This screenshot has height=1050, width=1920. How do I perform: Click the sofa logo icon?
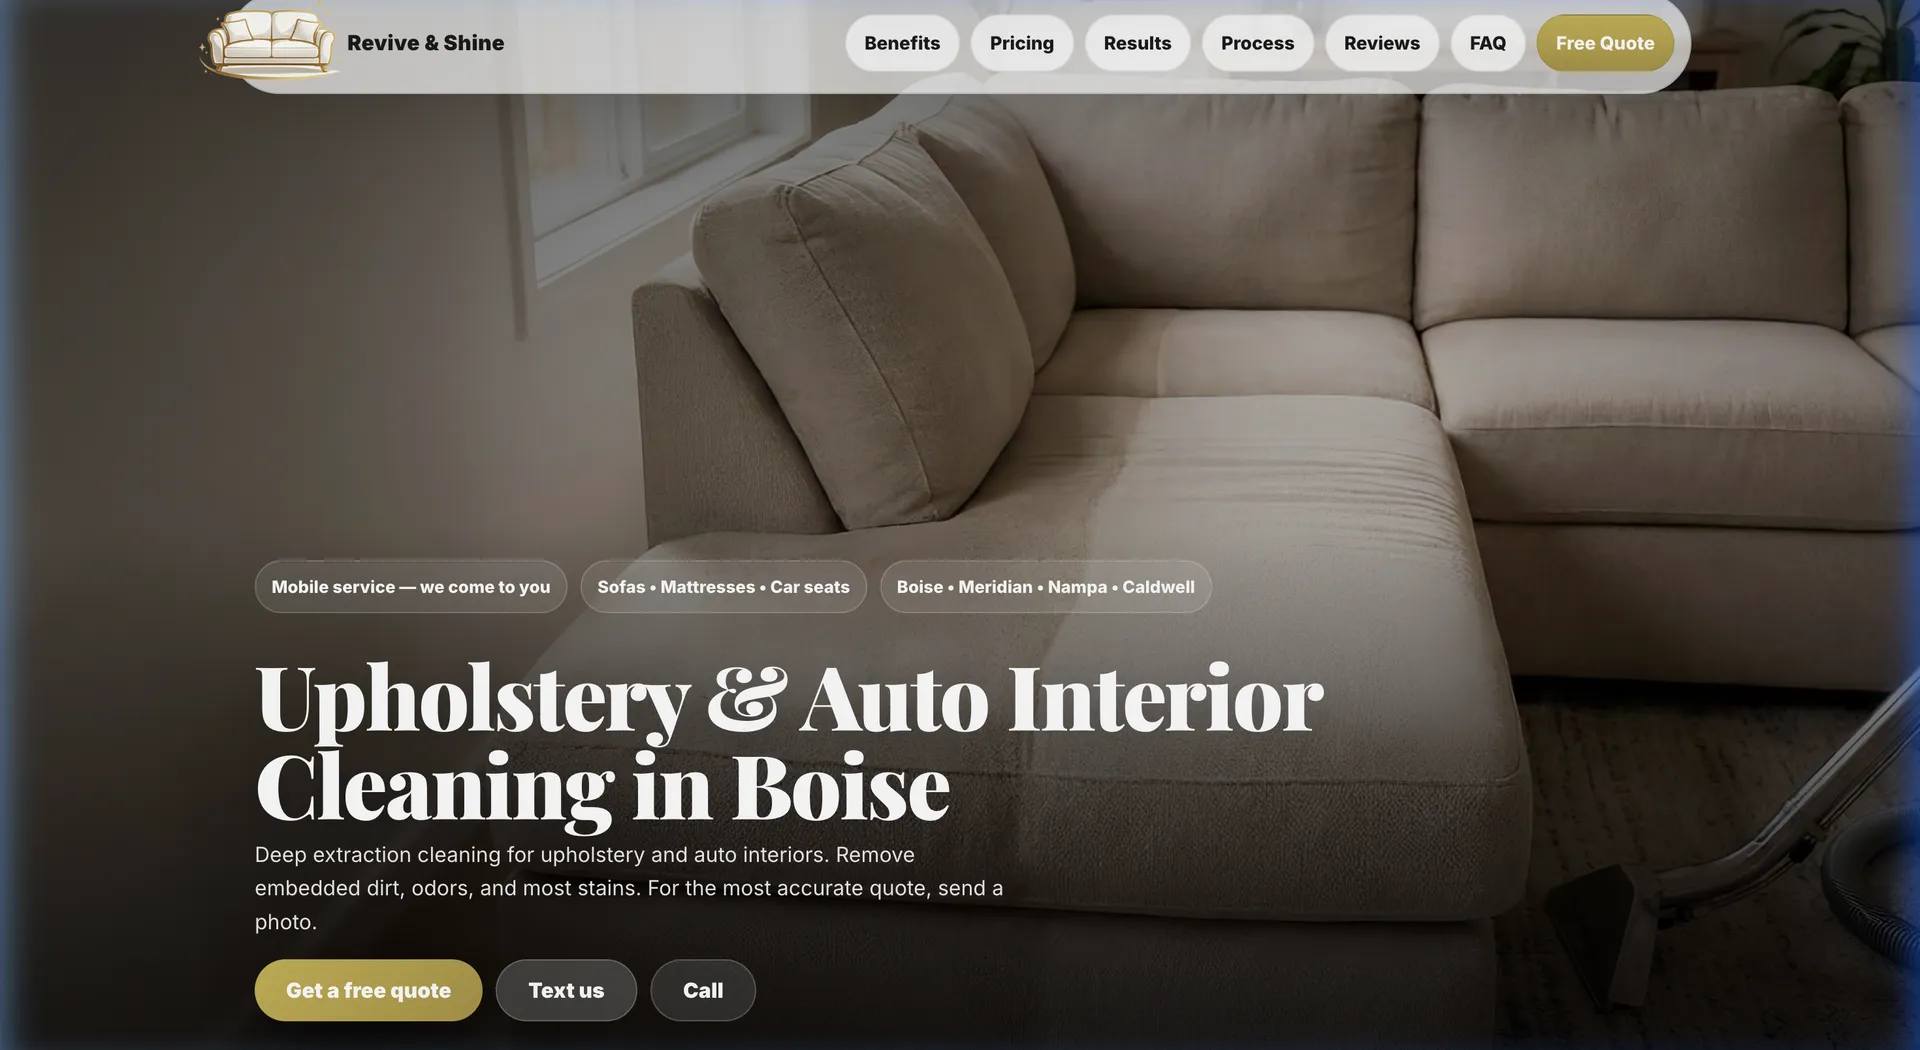pos(269,42)
